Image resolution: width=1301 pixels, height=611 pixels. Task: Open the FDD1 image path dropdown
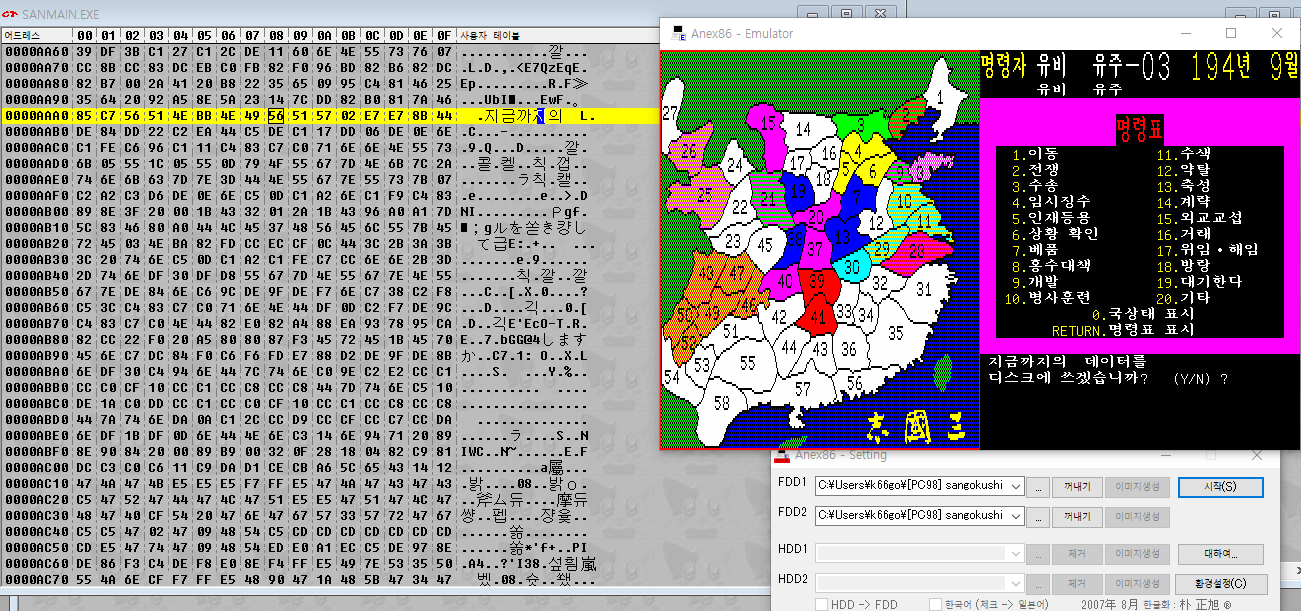tap(1017, 487)
